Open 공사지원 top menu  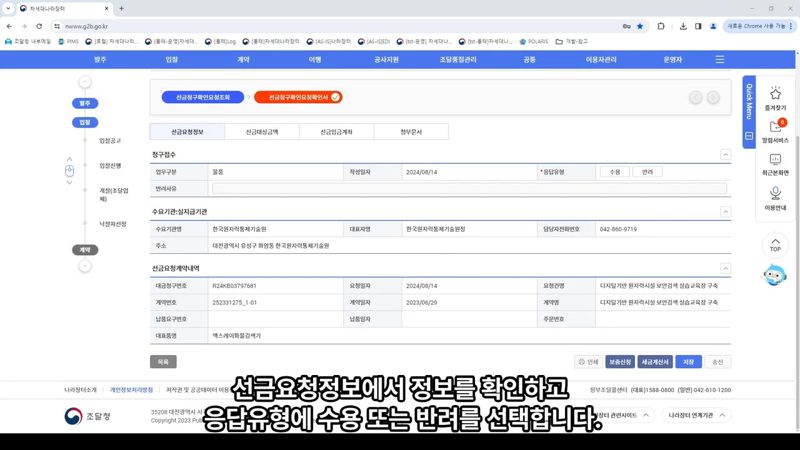[386, 60]
